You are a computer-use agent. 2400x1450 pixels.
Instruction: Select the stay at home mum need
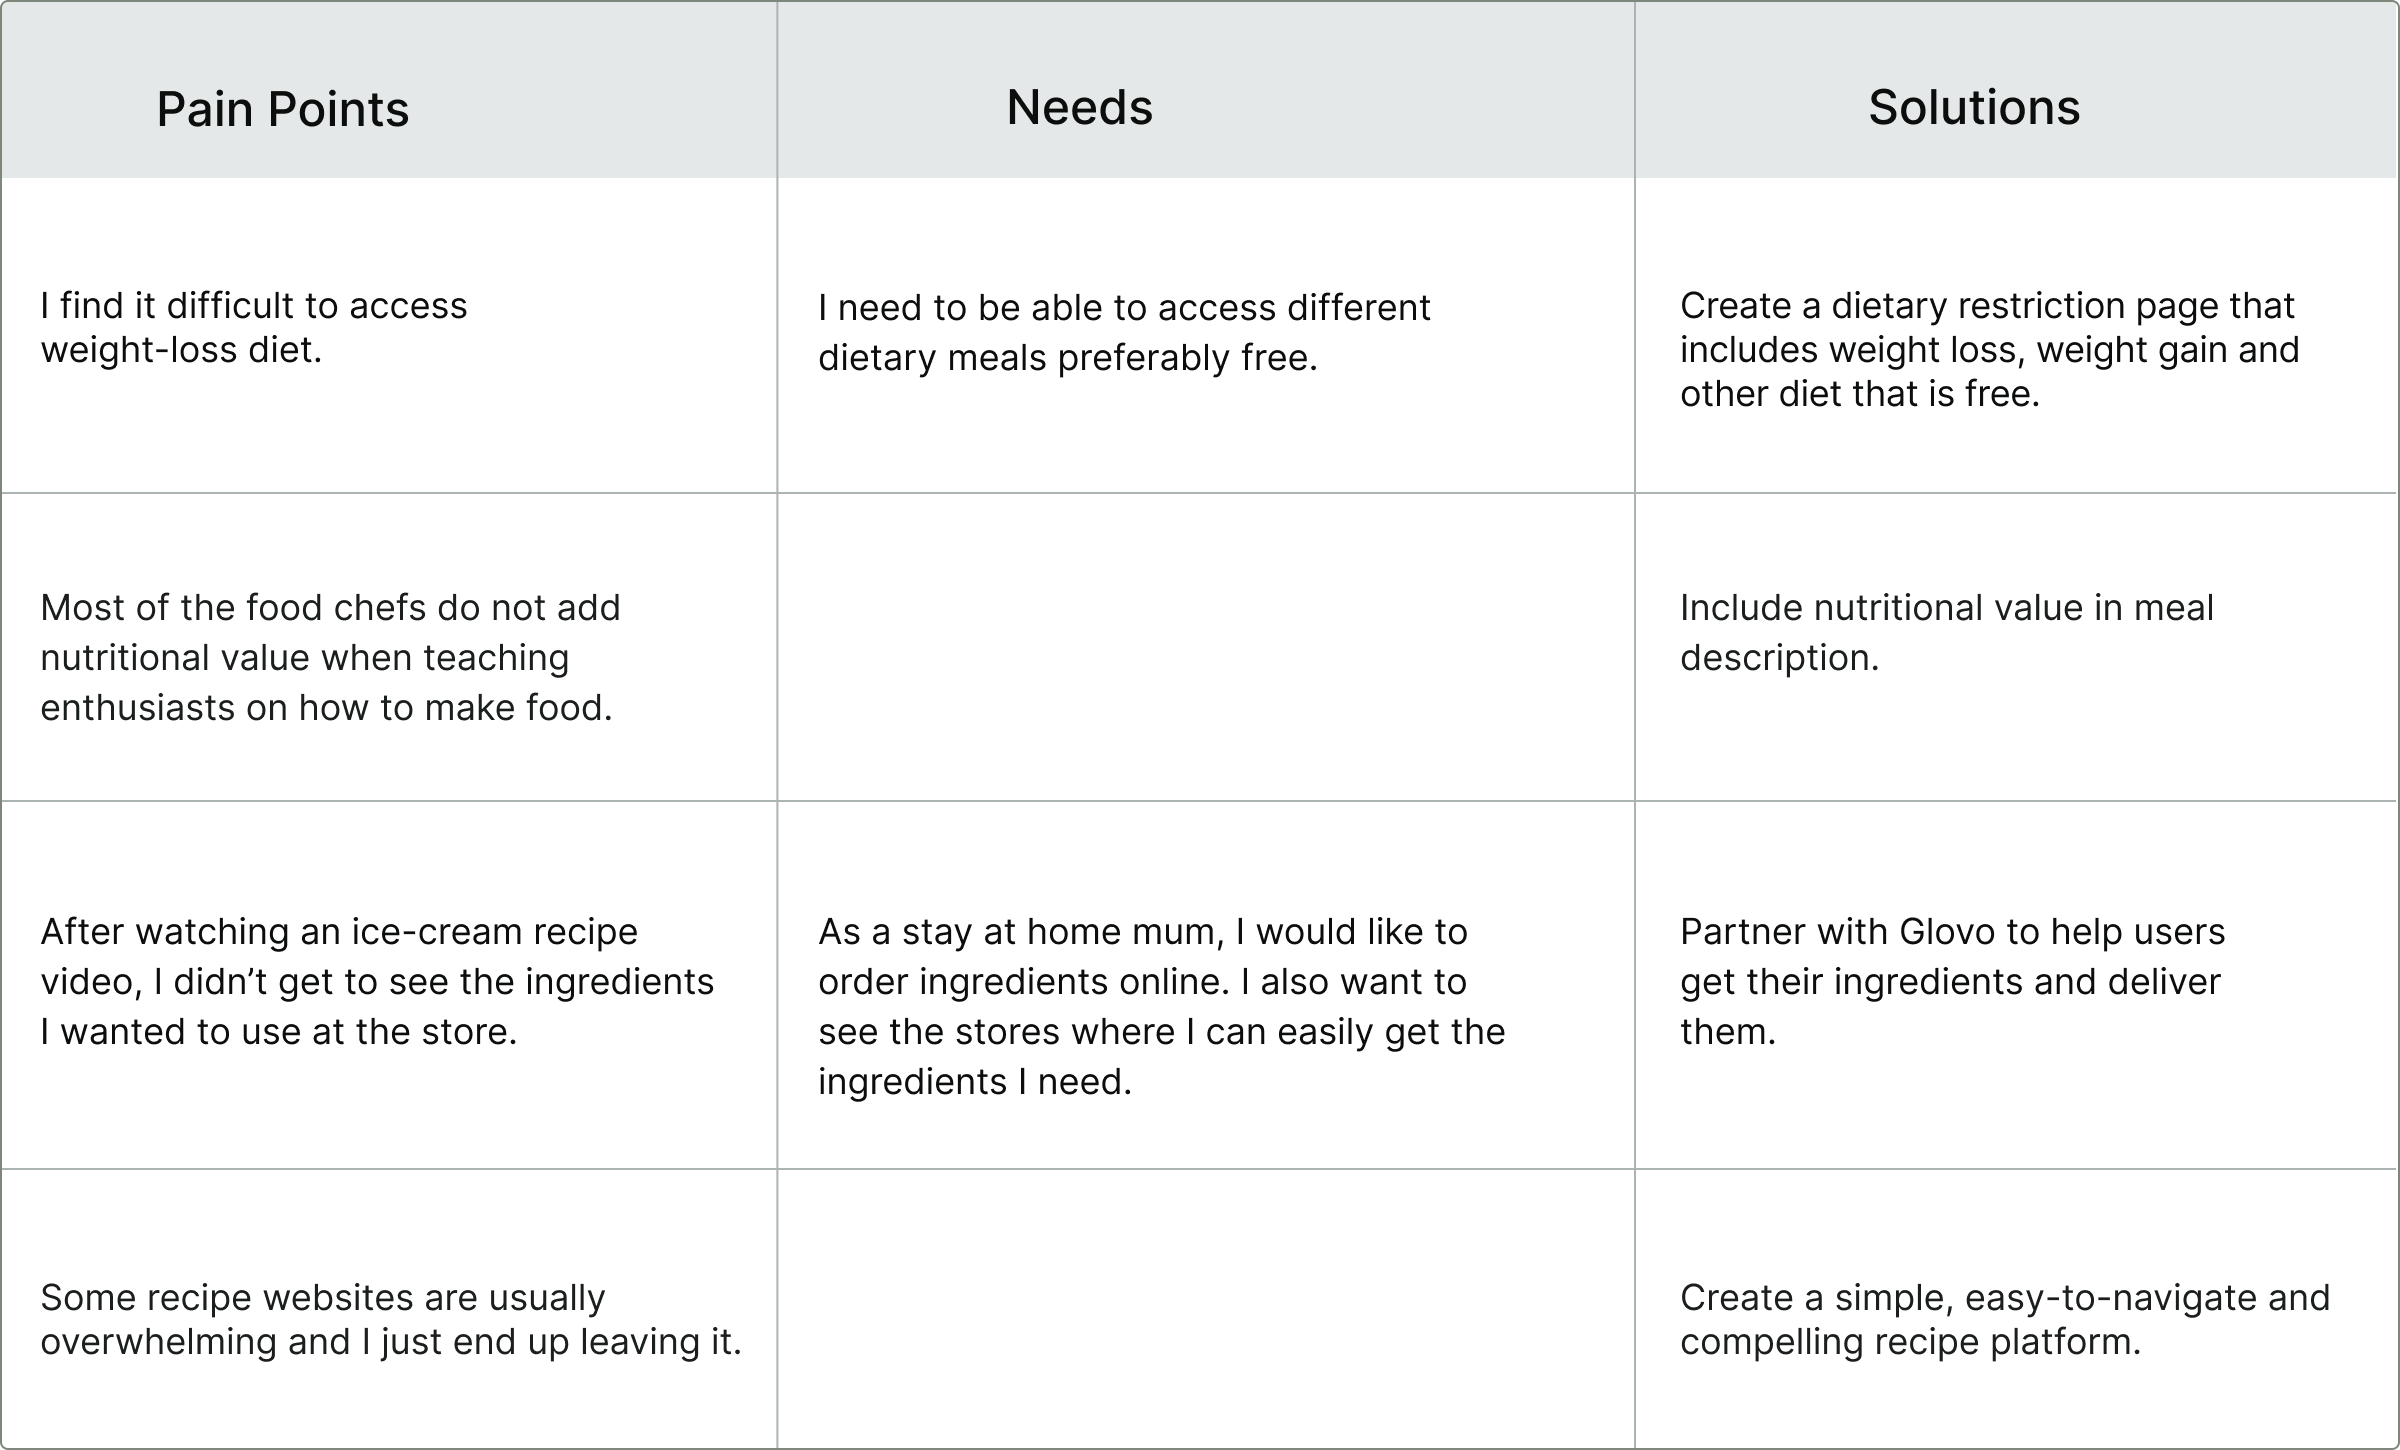click(1161, 1006)
